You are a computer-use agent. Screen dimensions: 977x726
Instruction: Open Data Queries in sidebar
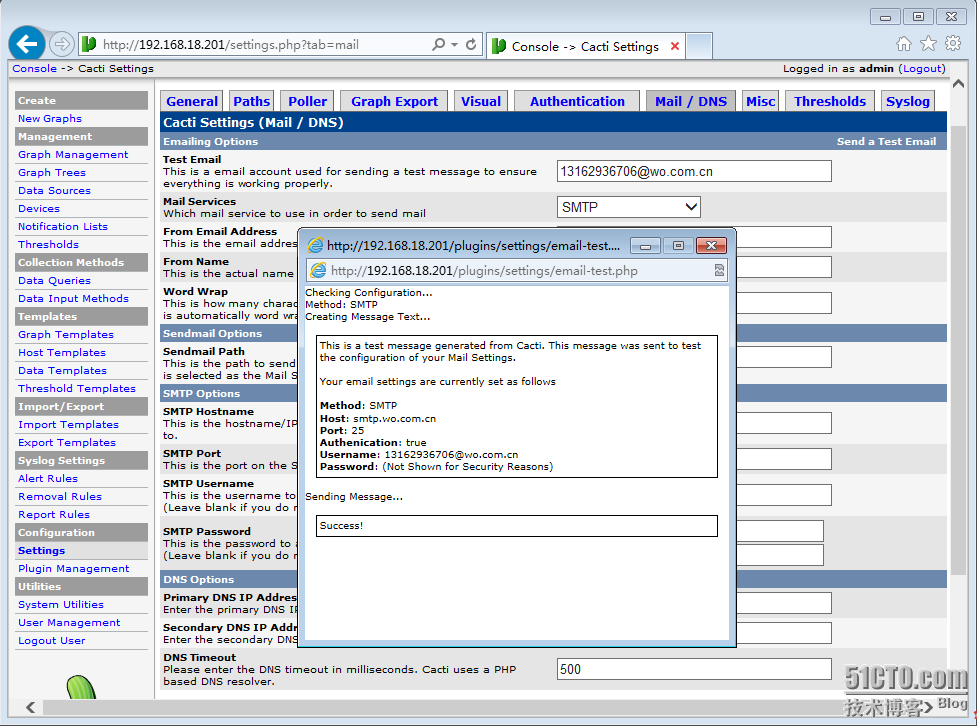[x=54, y=281]
